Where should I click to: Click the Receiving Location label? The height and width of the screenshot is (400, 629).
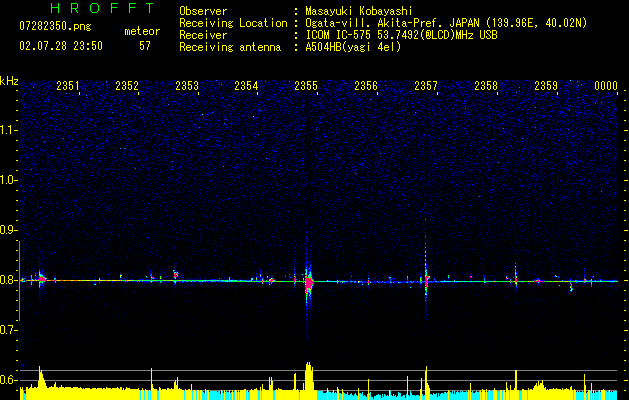pyautogui.click(x=233, y=23)
